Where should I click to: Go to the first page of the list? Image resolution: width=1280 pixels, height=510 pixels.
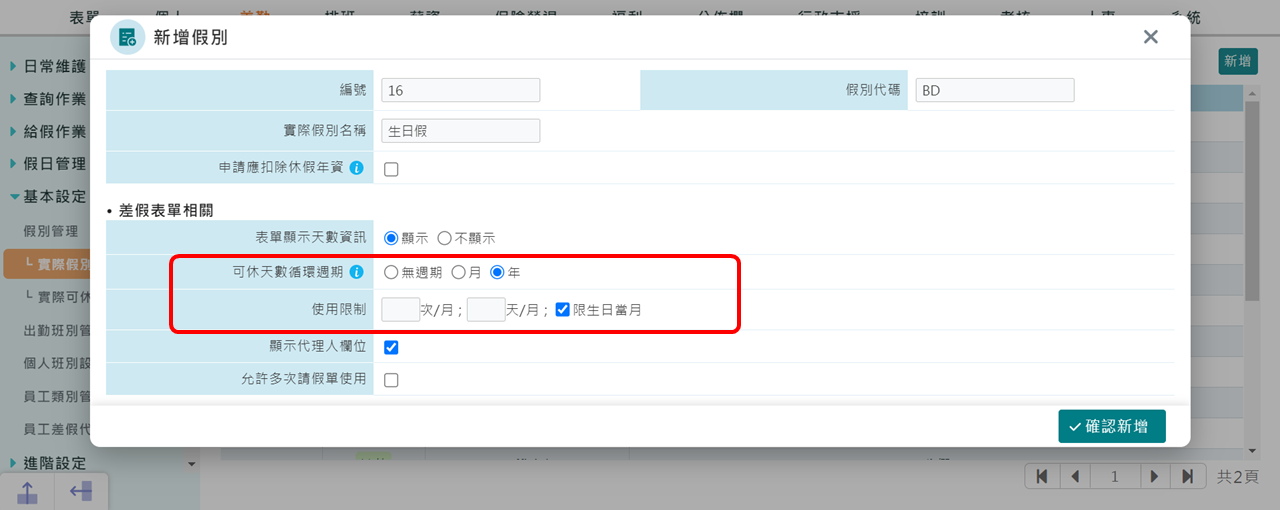pos(1042,476)
